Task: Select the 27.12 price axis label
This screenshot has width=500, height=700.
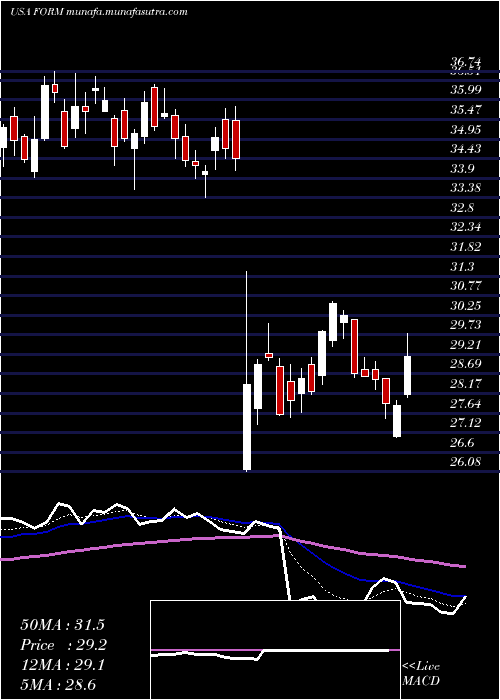Action: (466, 423)
